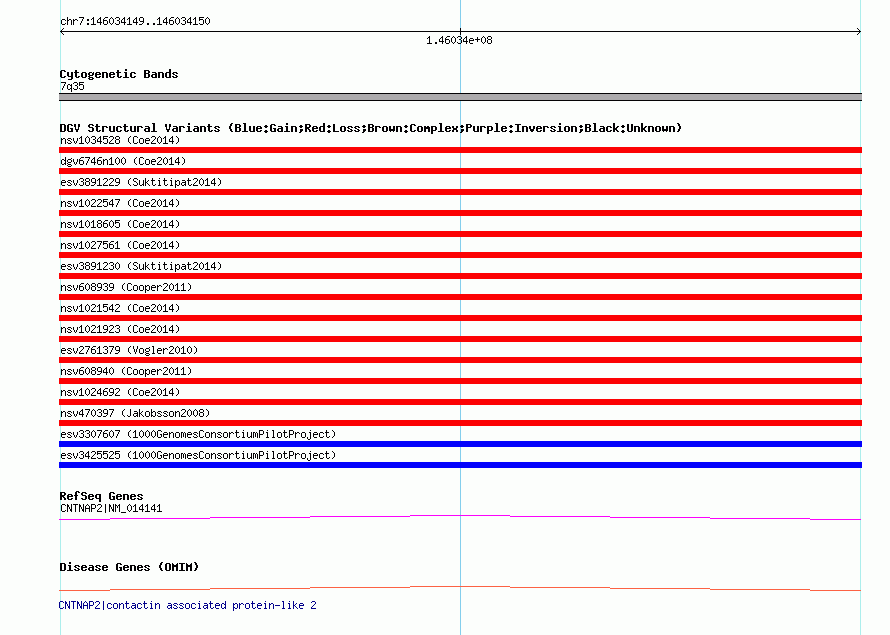Click the nsv1021923 (Coe2014) label

pos(120,329)
